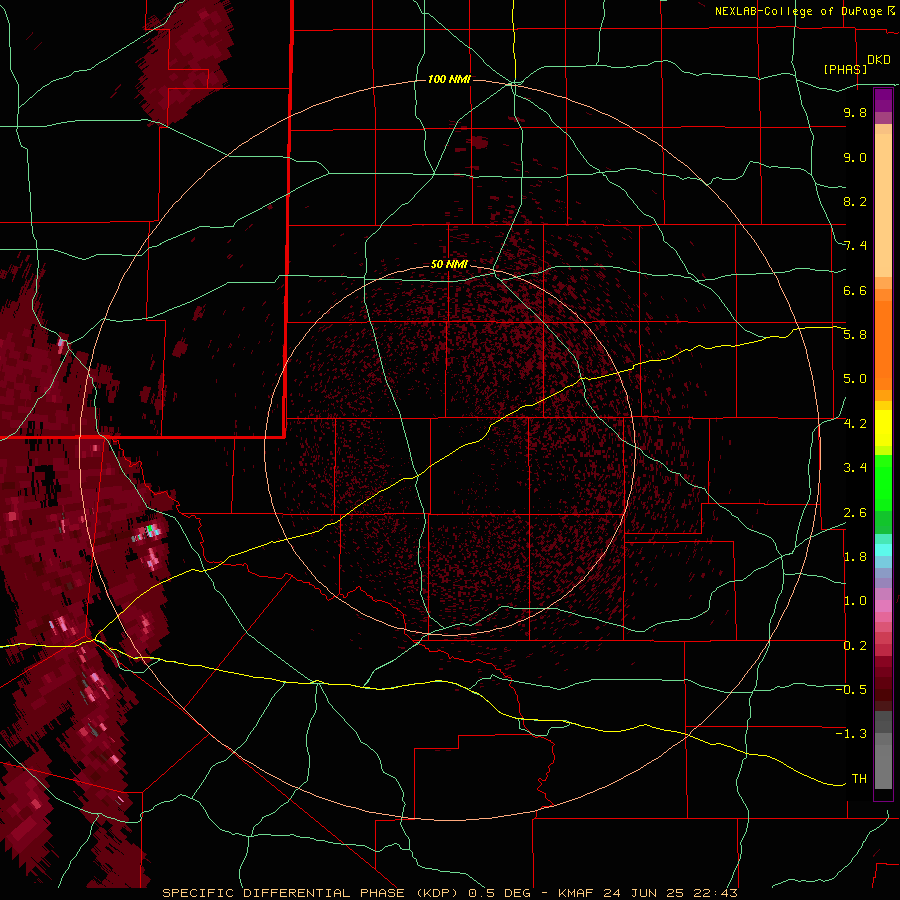Click the DKD label above the color scale

(x=878, y=59)
